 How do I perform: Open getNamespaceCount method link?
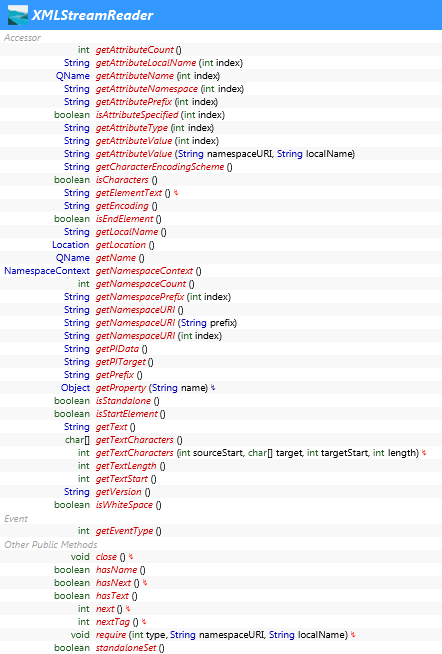141,284
